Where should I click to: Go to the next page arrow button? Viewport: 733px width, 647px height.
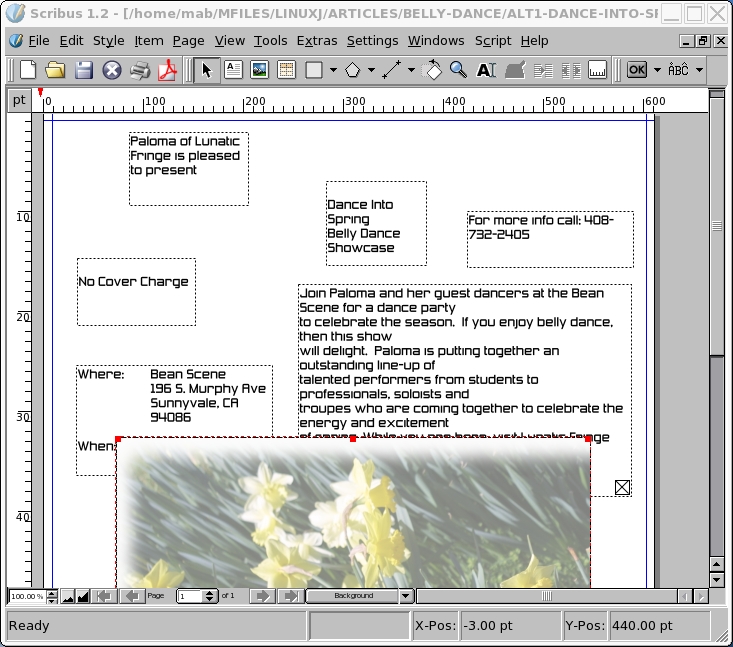[262, 596]
